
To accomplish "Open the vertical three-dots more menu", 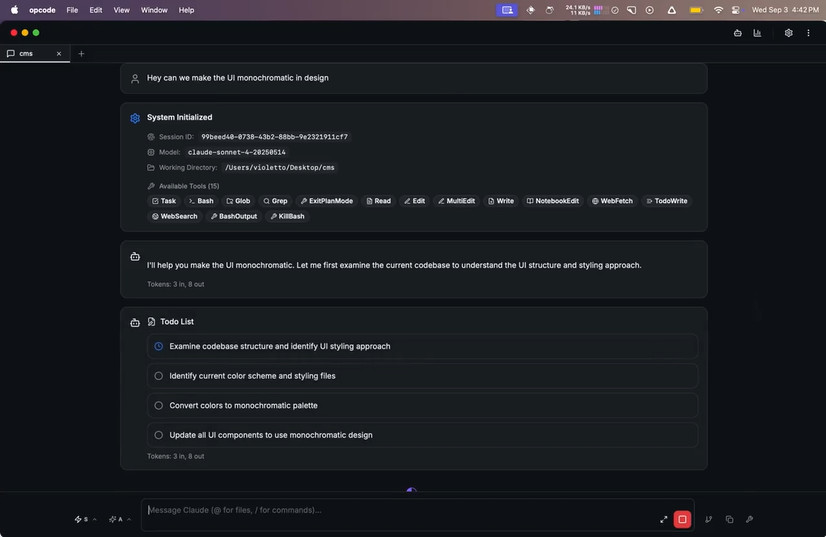I will point(808,33).
